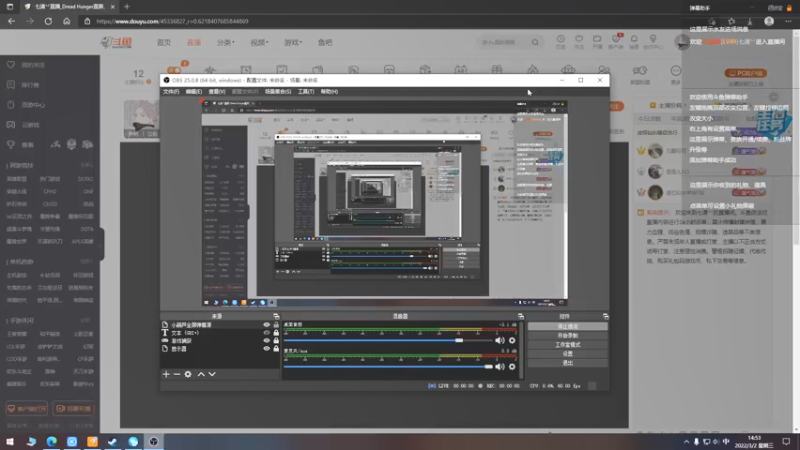Open the 分类 dropdown in Douyu navigation
The width and height of the screenshot is (800, 450).
tap(226, 42)
